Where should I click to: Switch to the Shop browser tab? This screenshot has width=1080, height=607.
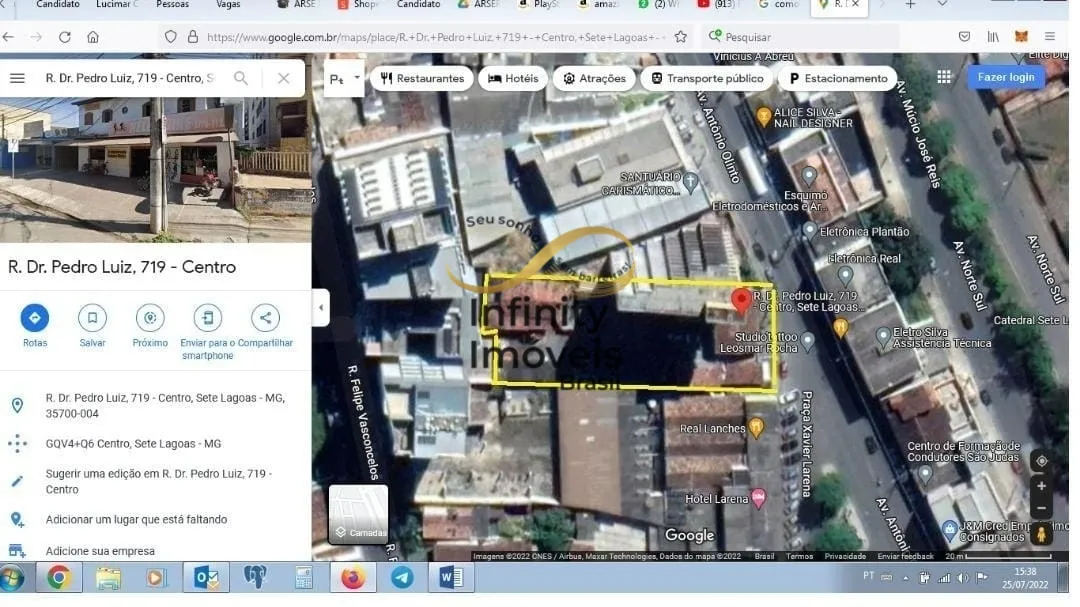[358, 5]
